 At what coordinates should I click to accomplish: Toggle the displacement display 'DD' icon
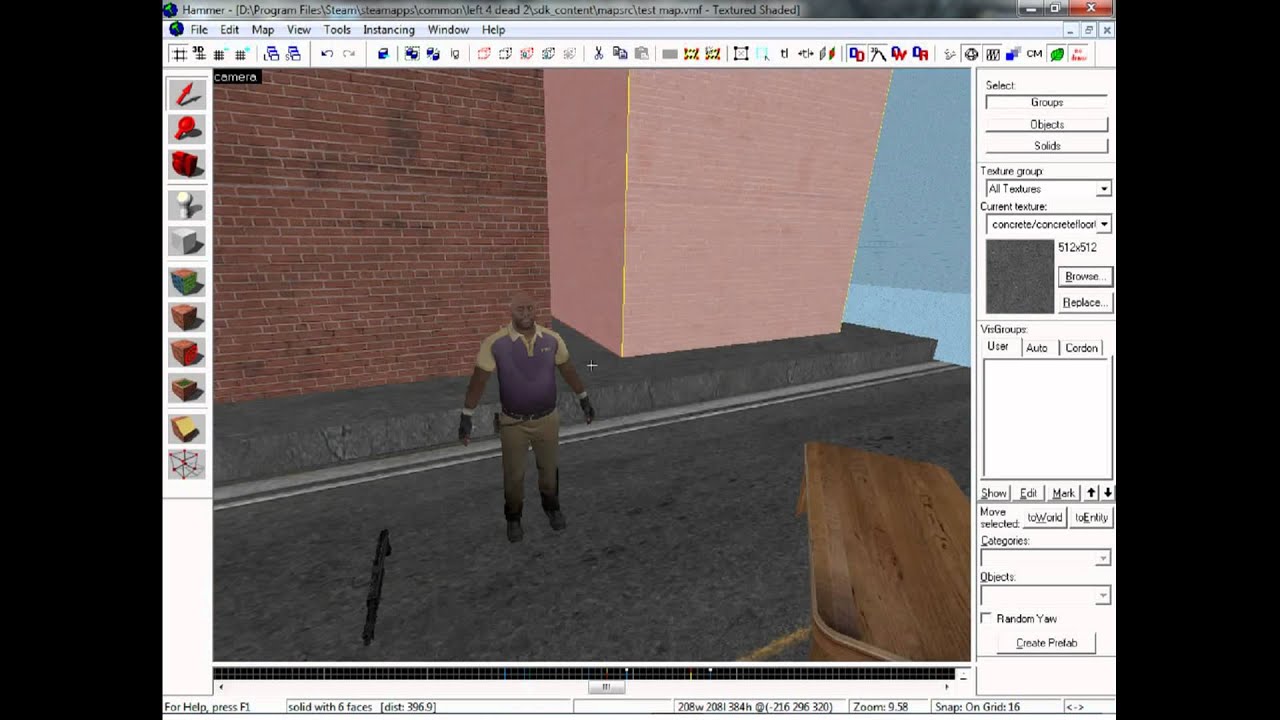click(856, 54)
